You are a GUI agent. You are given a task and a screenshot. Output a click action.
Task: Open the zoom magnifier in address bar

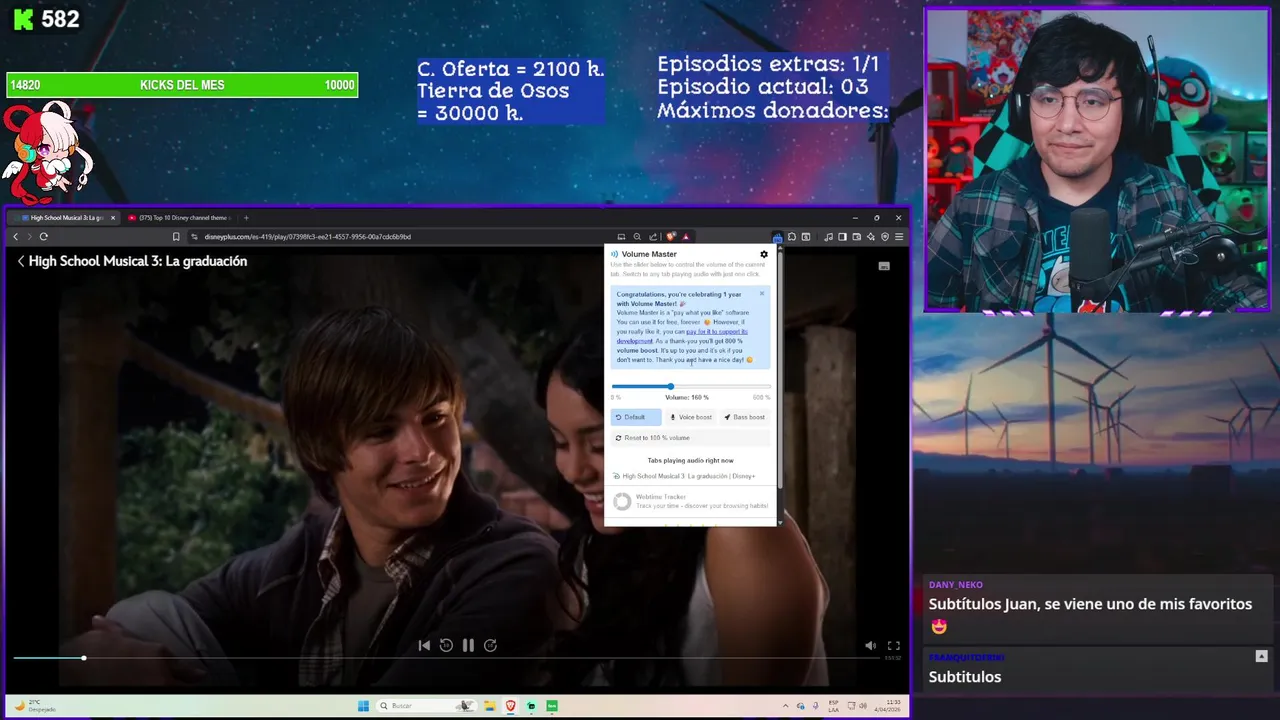637,237
